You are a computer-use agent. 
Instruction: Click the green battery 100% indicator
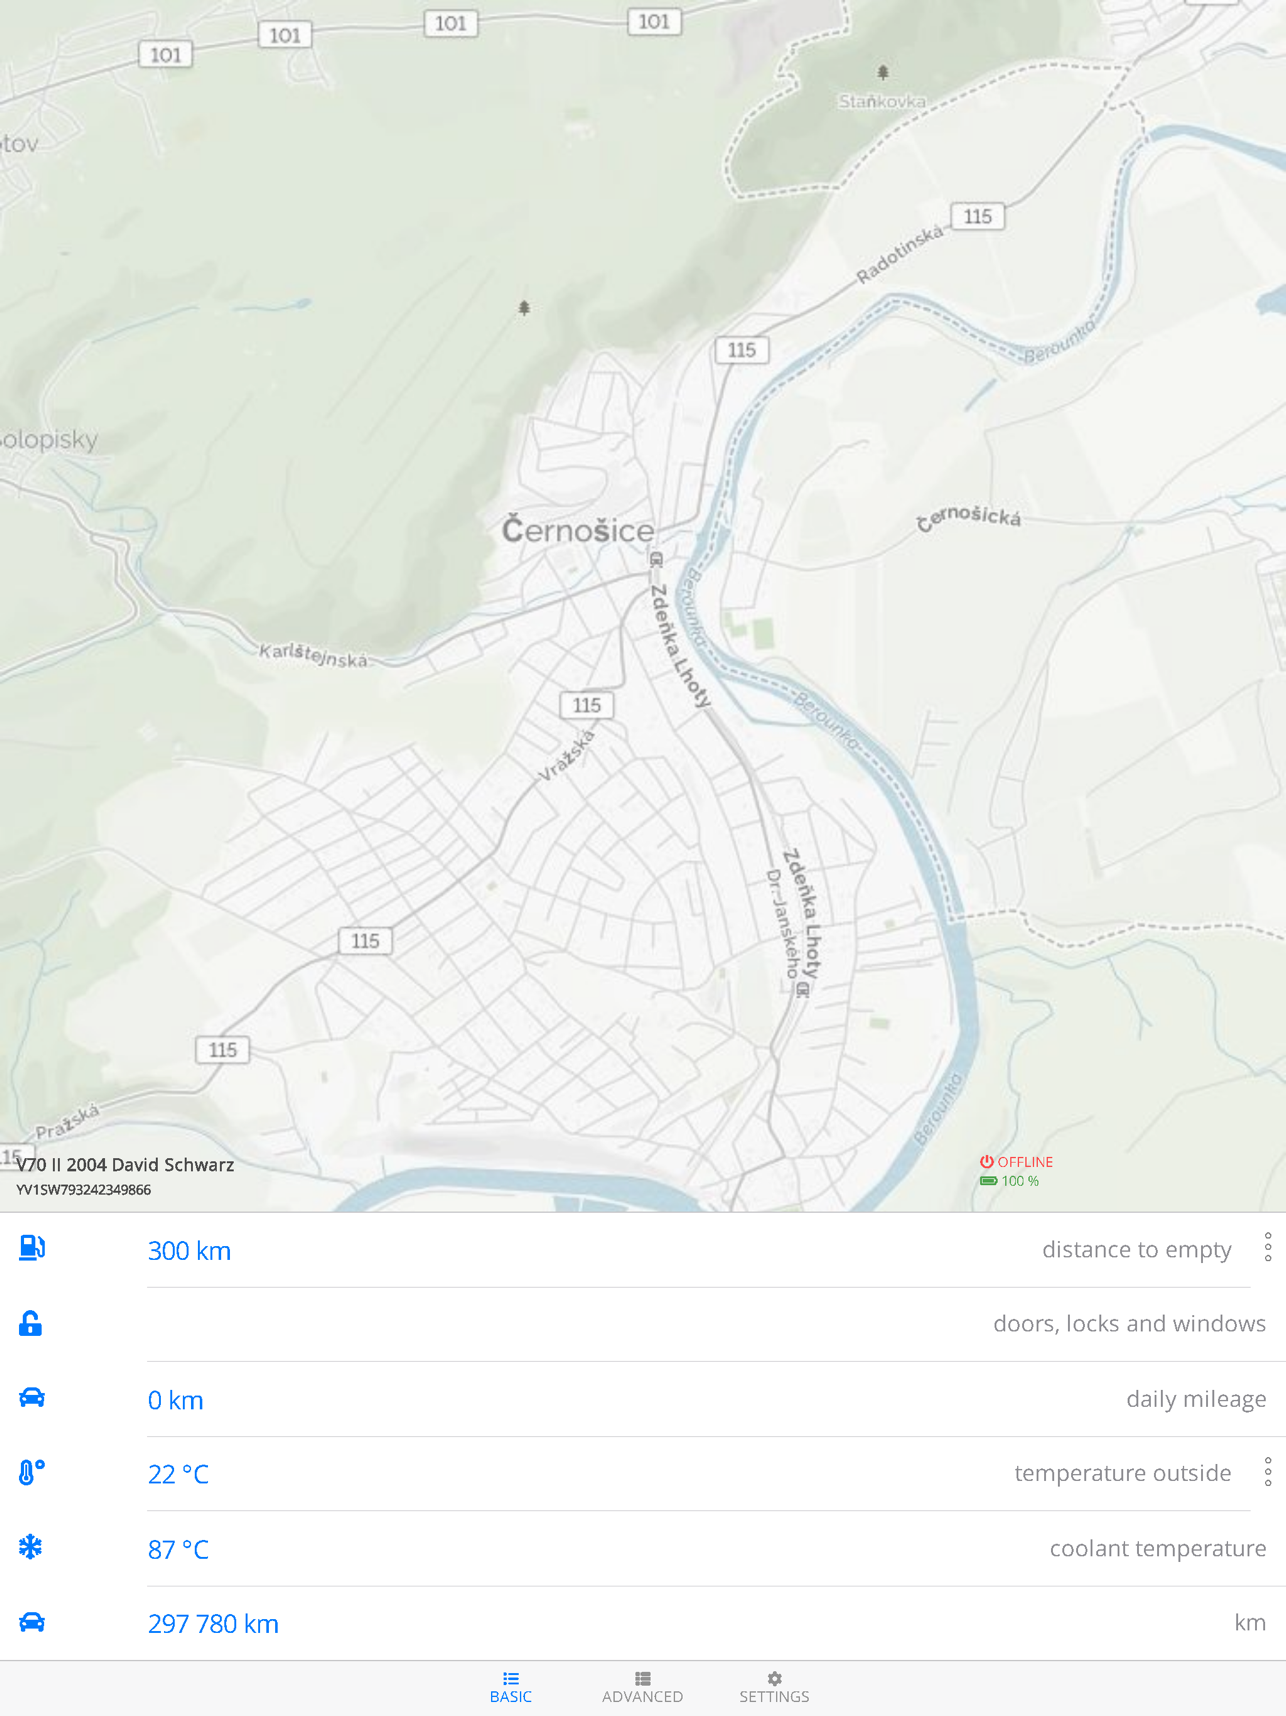tap(1010, 1181)
